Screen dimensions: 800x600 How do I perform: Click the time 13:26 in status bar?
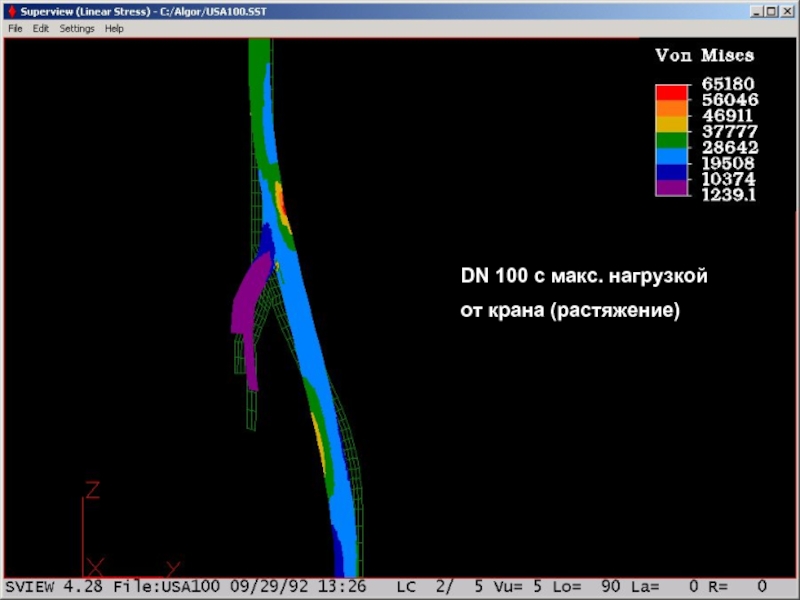point(342,587)
